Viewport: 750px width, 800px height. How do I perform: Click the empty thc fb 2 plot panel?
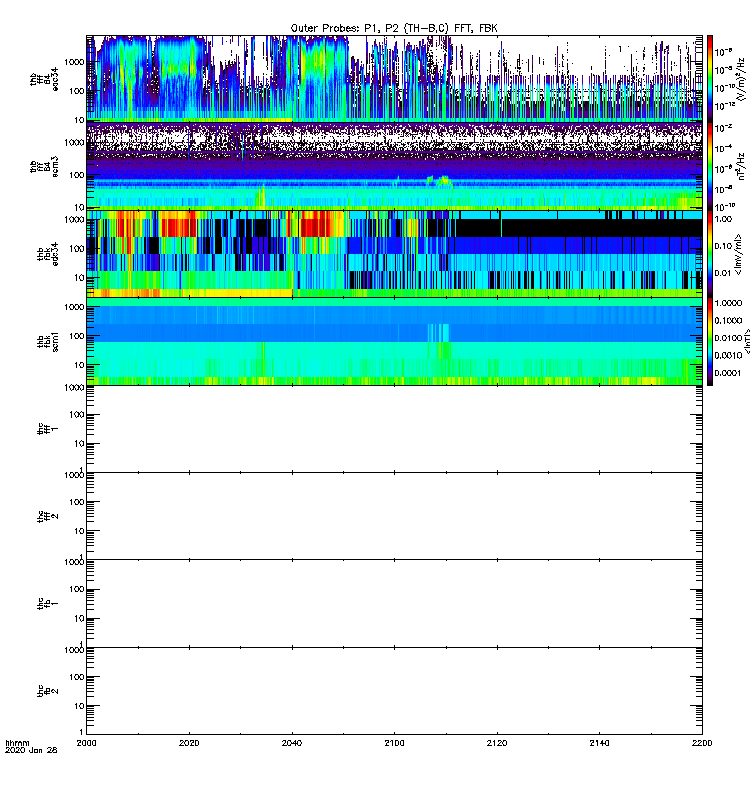pos(394,691)
